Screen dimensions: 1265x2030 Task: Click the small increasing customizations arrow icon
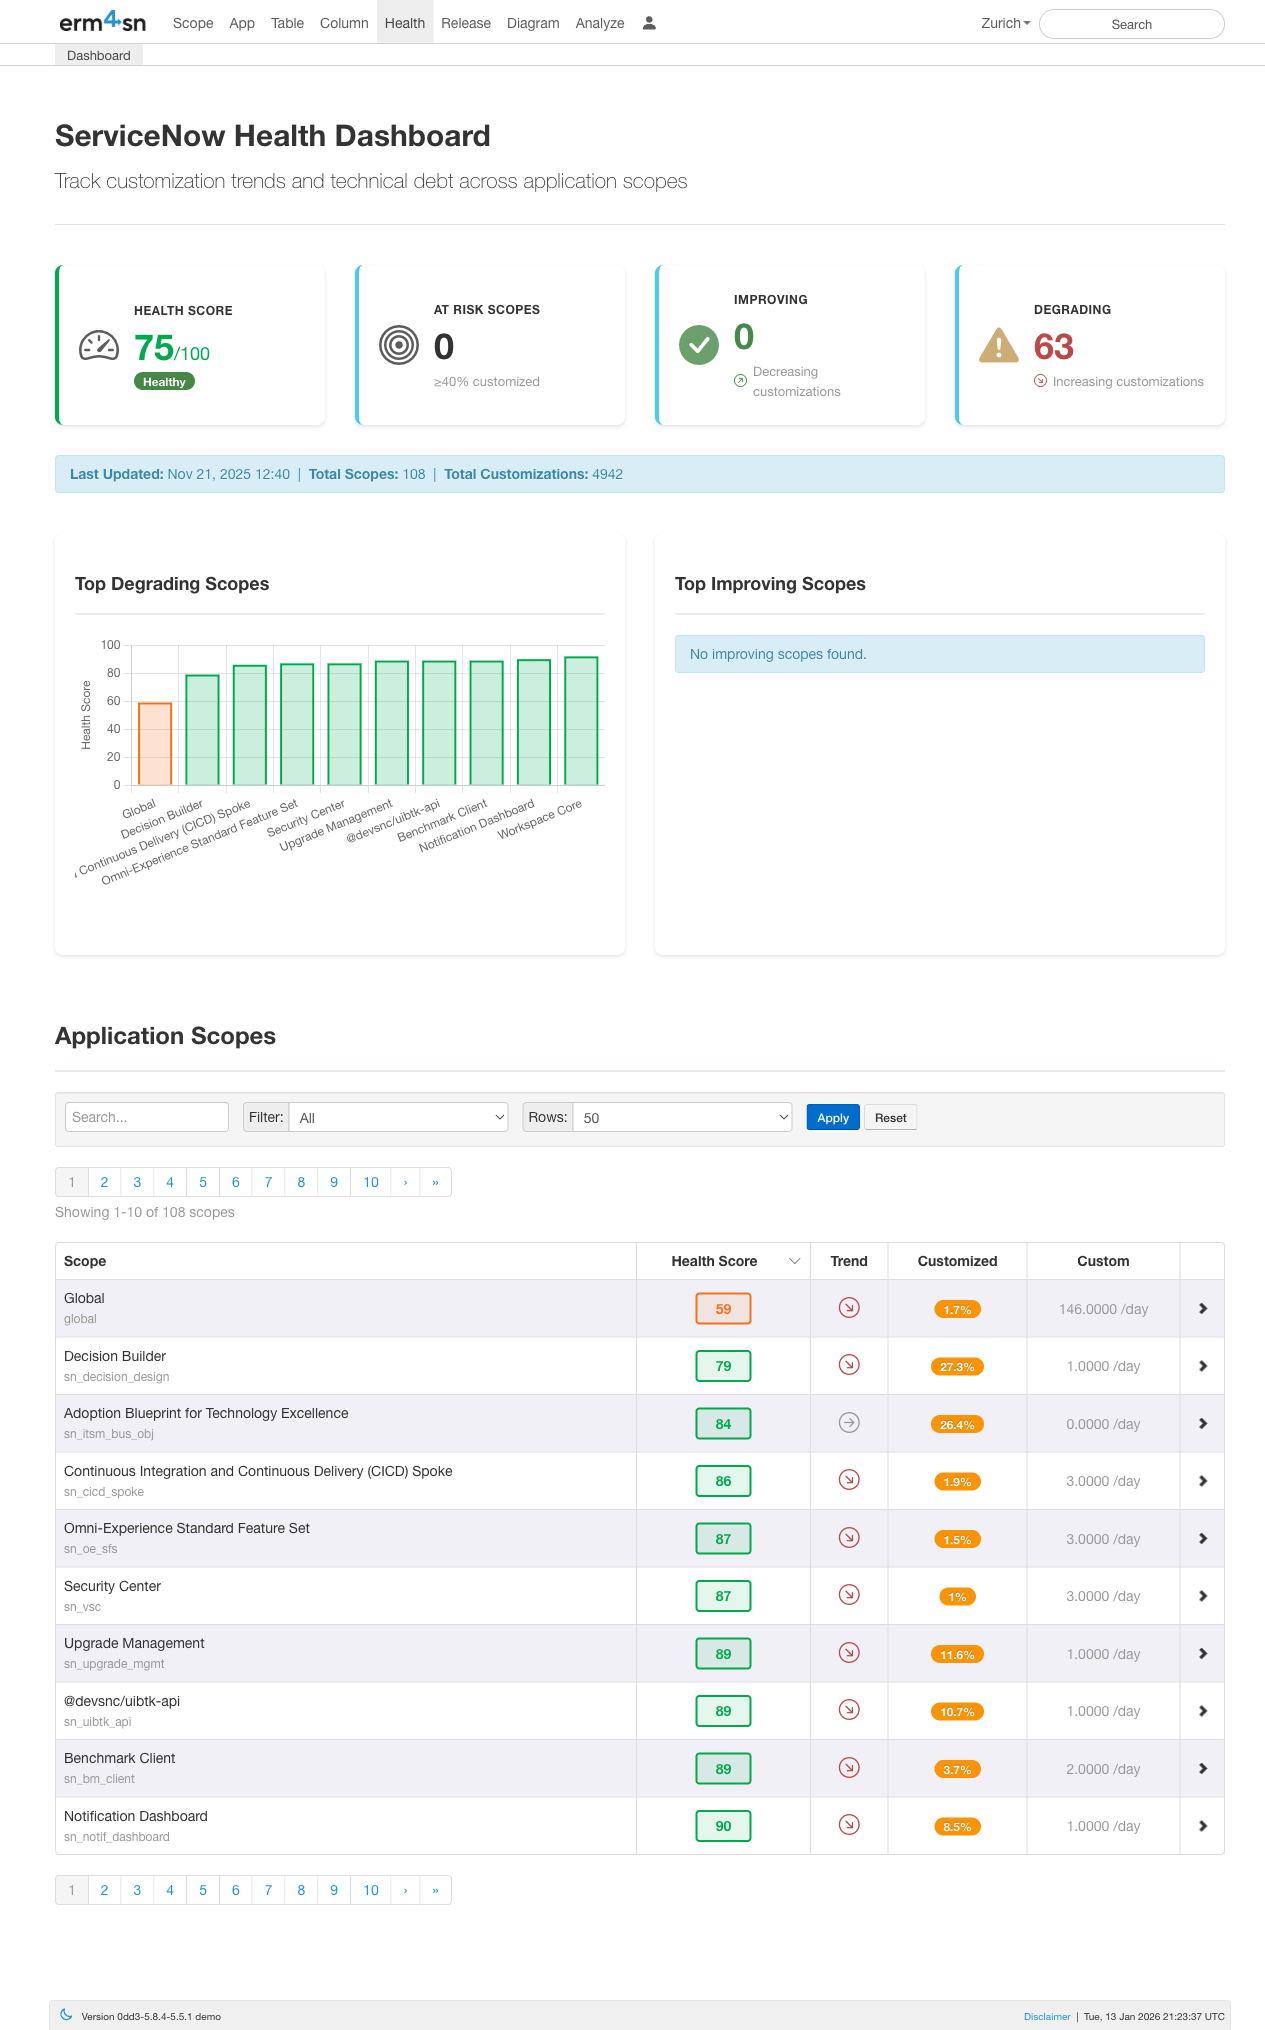[1040, 381]
